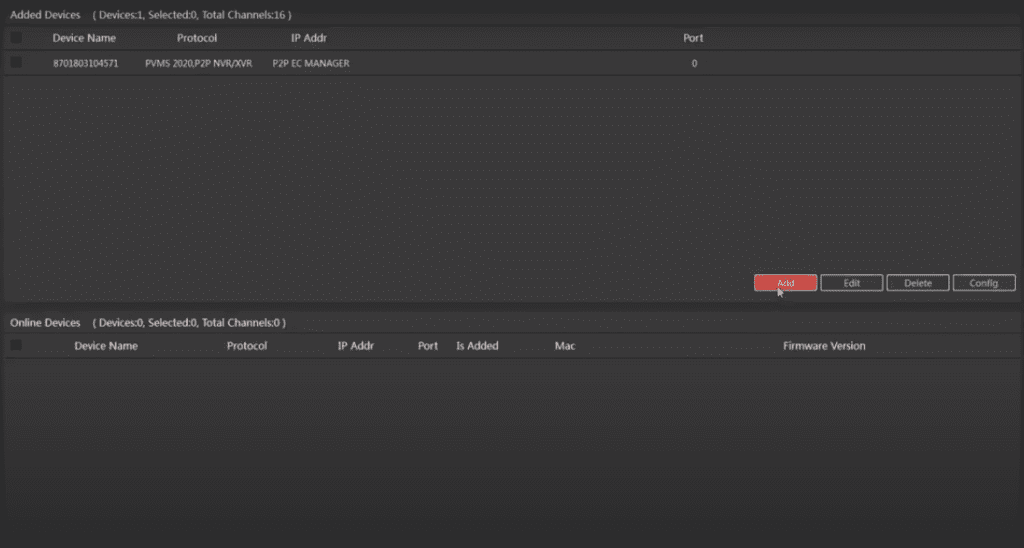Click the Mac column header

[565, 346]
